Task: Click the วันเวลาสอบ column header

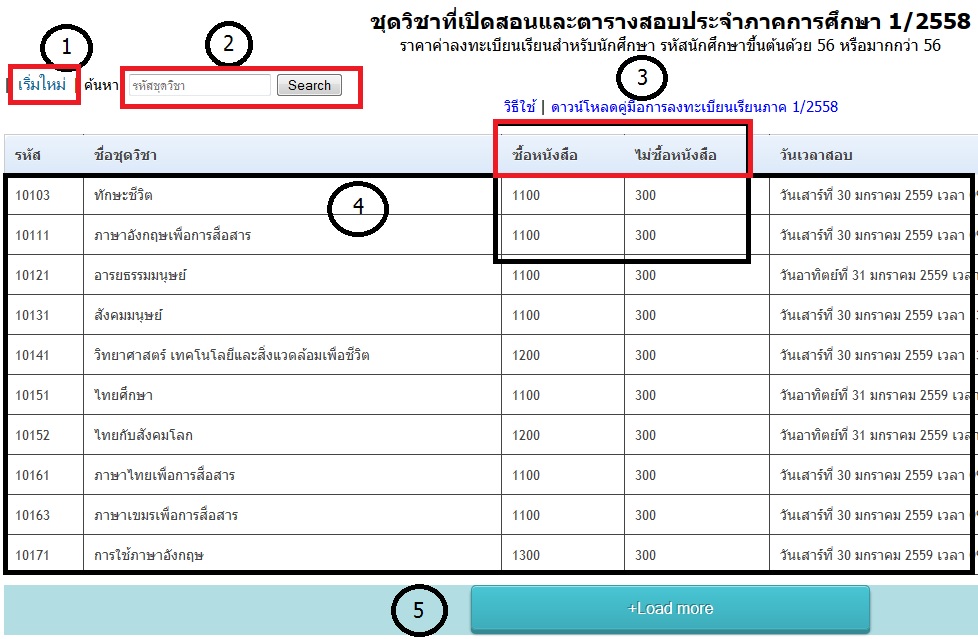Action: (x=816, y=155)
